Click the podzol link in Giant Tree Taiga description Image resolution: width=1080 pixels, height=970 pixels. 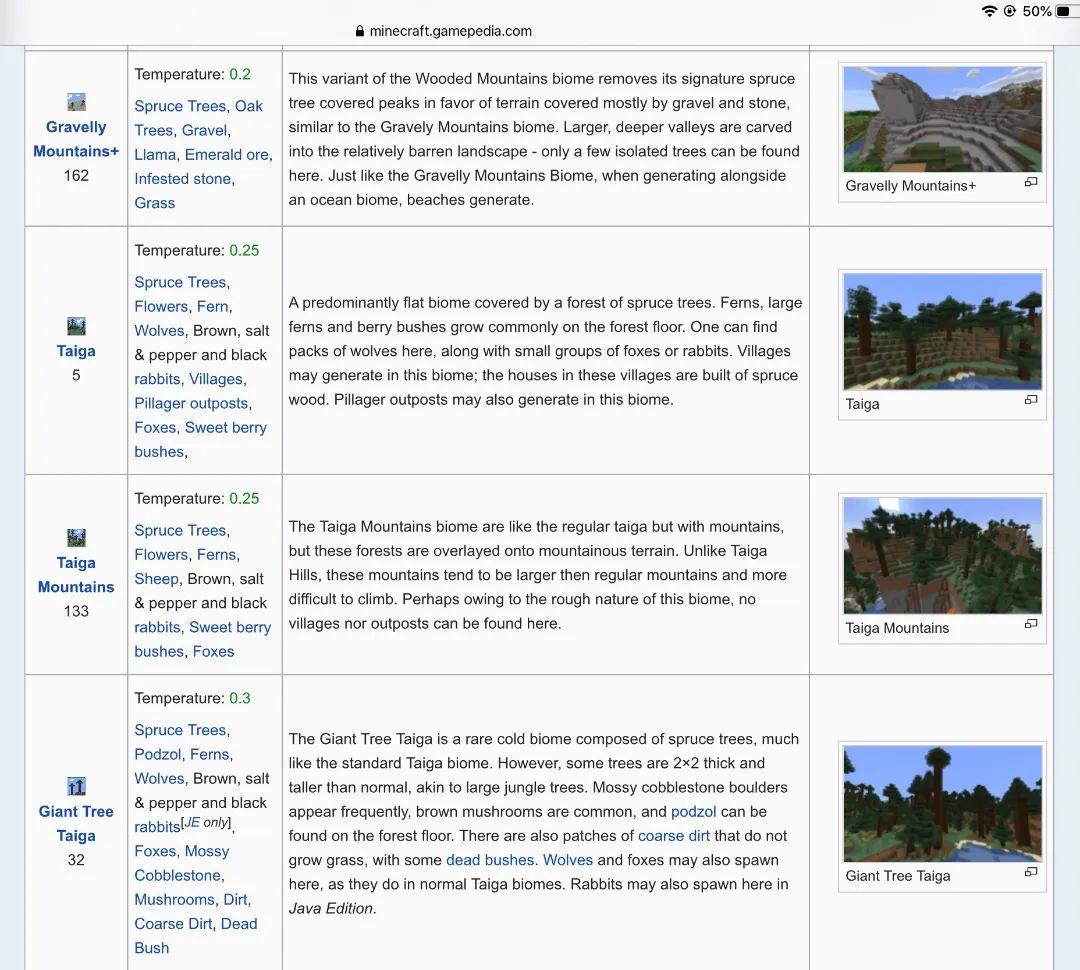pyautogui.click(x=693, y=811)
